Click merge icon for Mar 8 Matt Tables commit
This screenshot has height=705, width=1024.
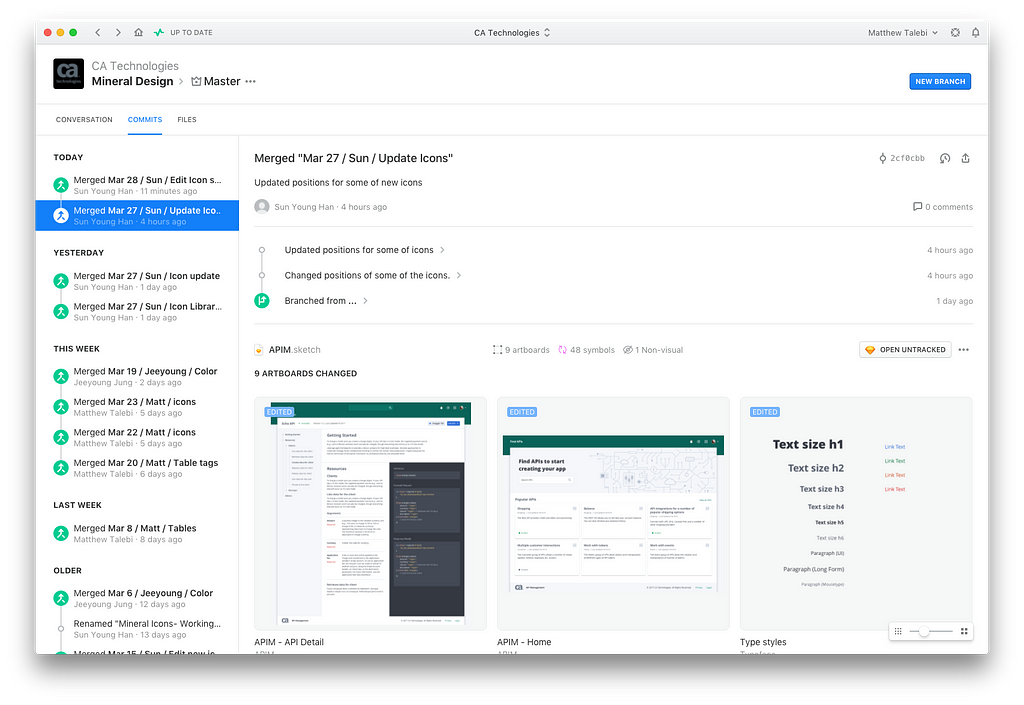61,534
